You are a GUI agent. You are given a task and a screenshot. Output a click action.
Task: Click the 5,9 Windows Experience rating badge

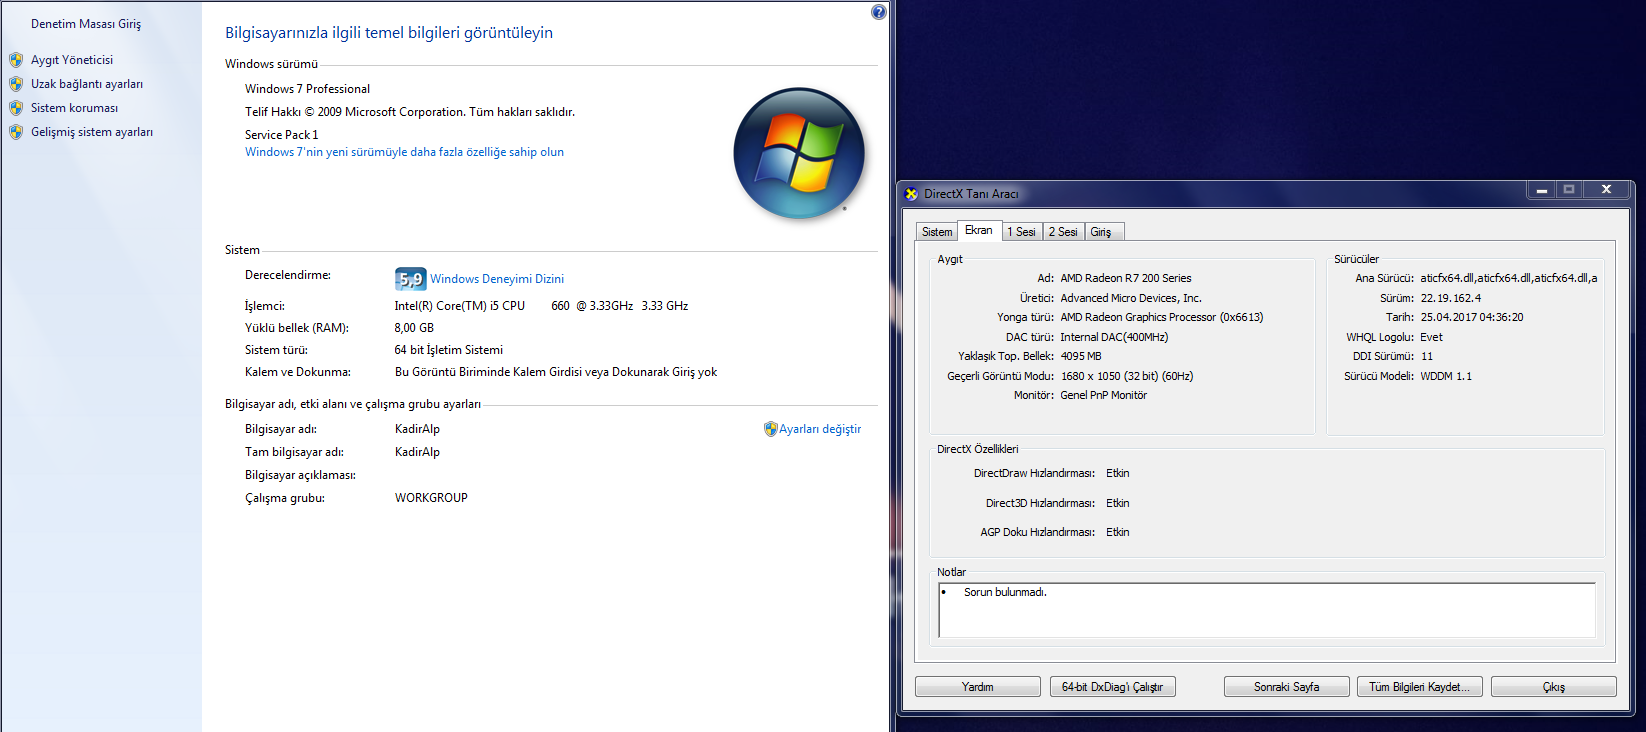pyautogui.click(x=411, y=279)
